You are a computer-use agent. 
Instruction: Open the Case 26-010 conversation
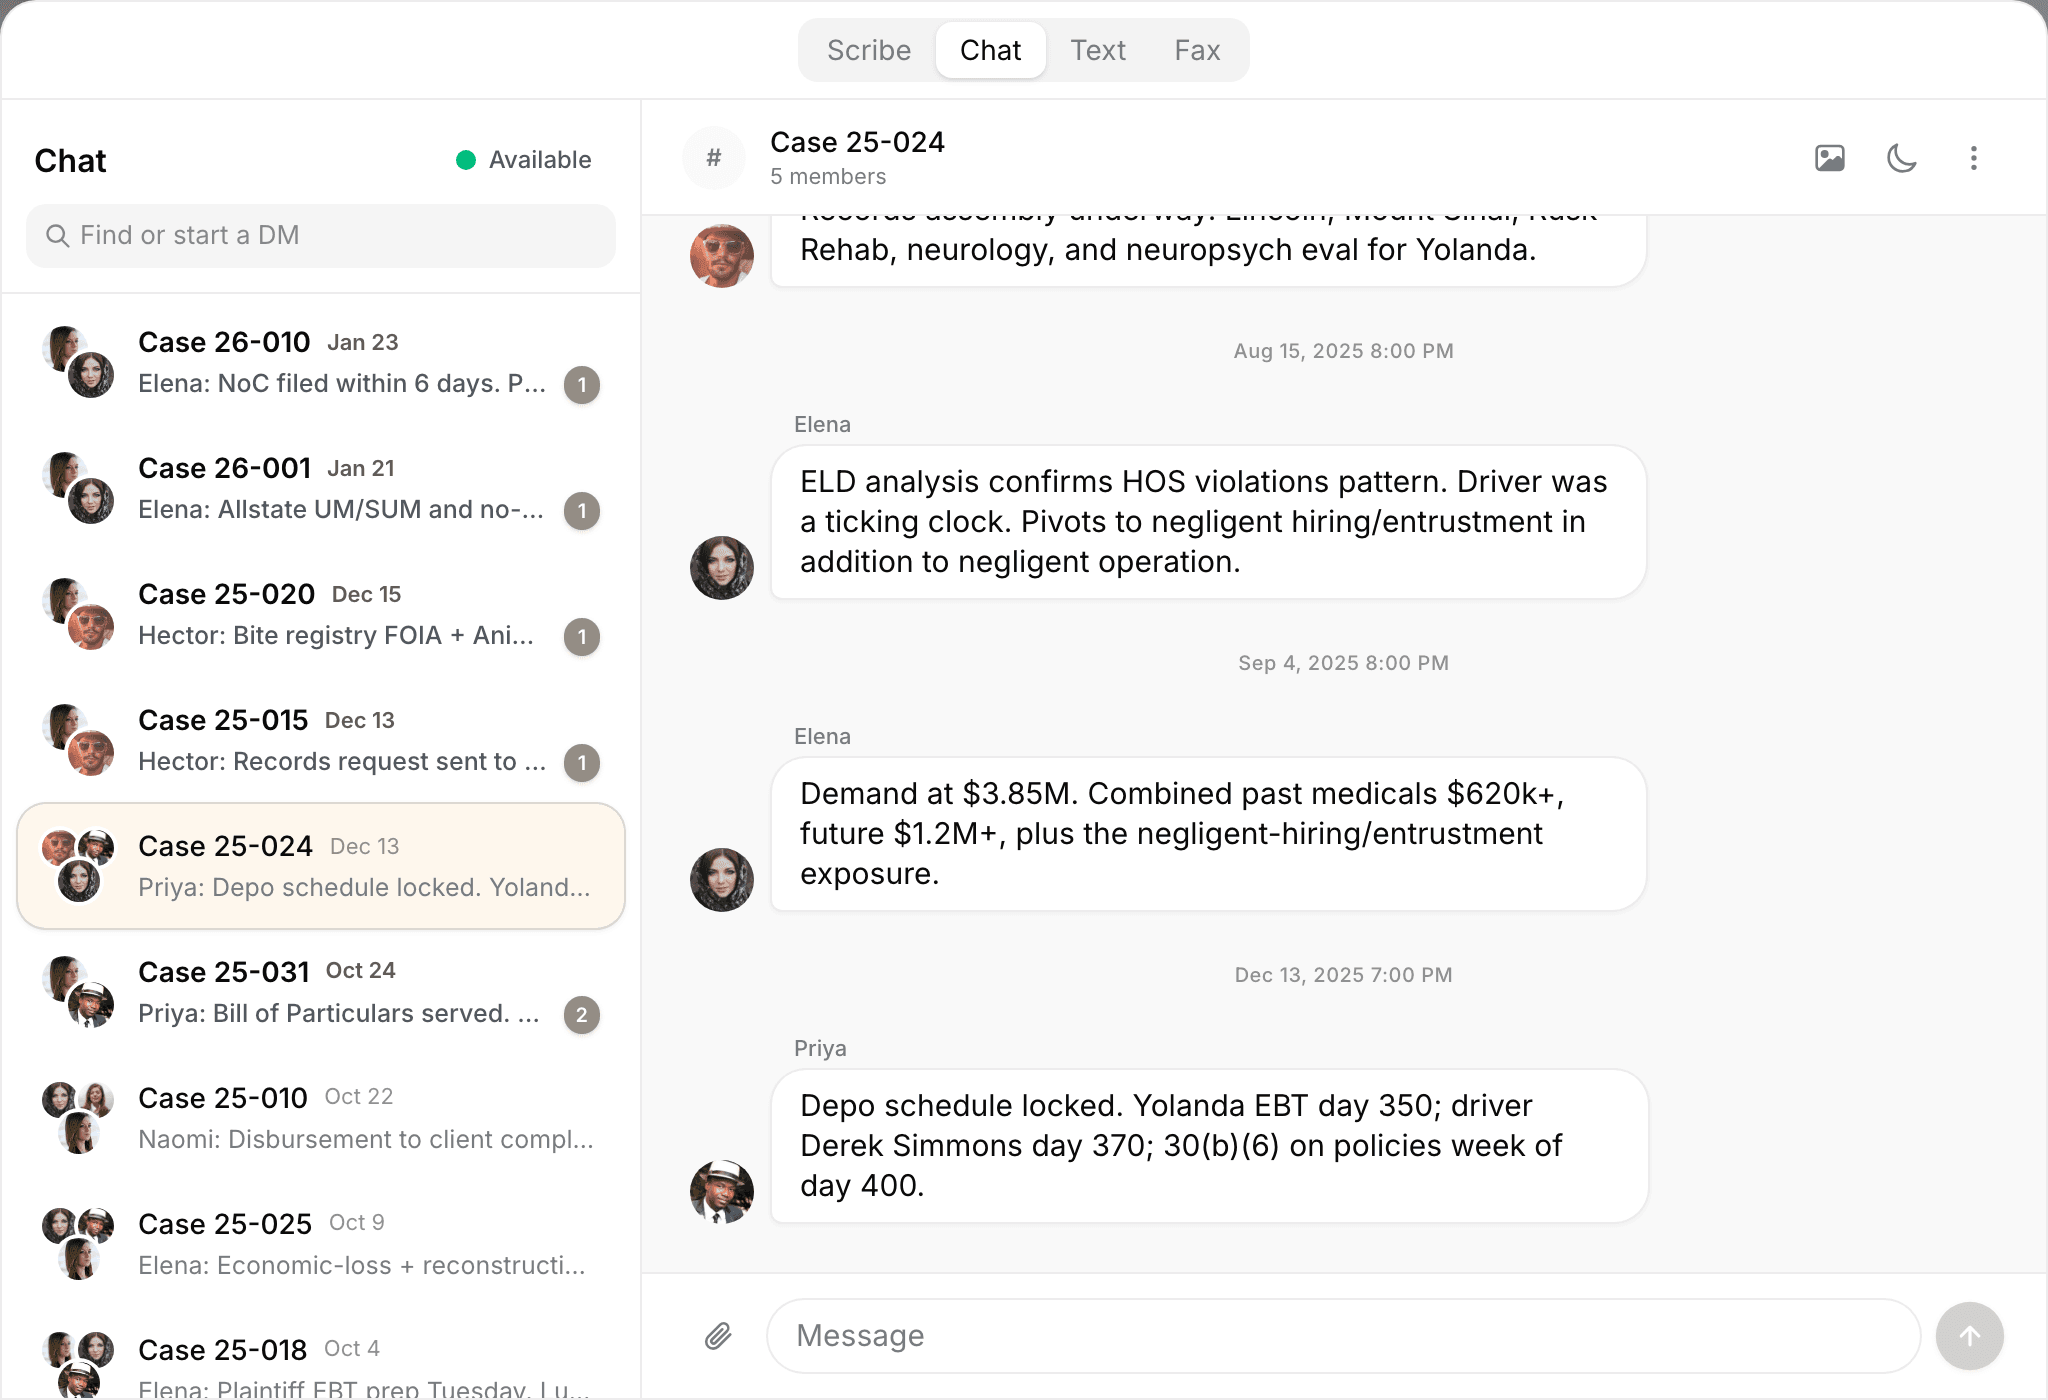321,363
